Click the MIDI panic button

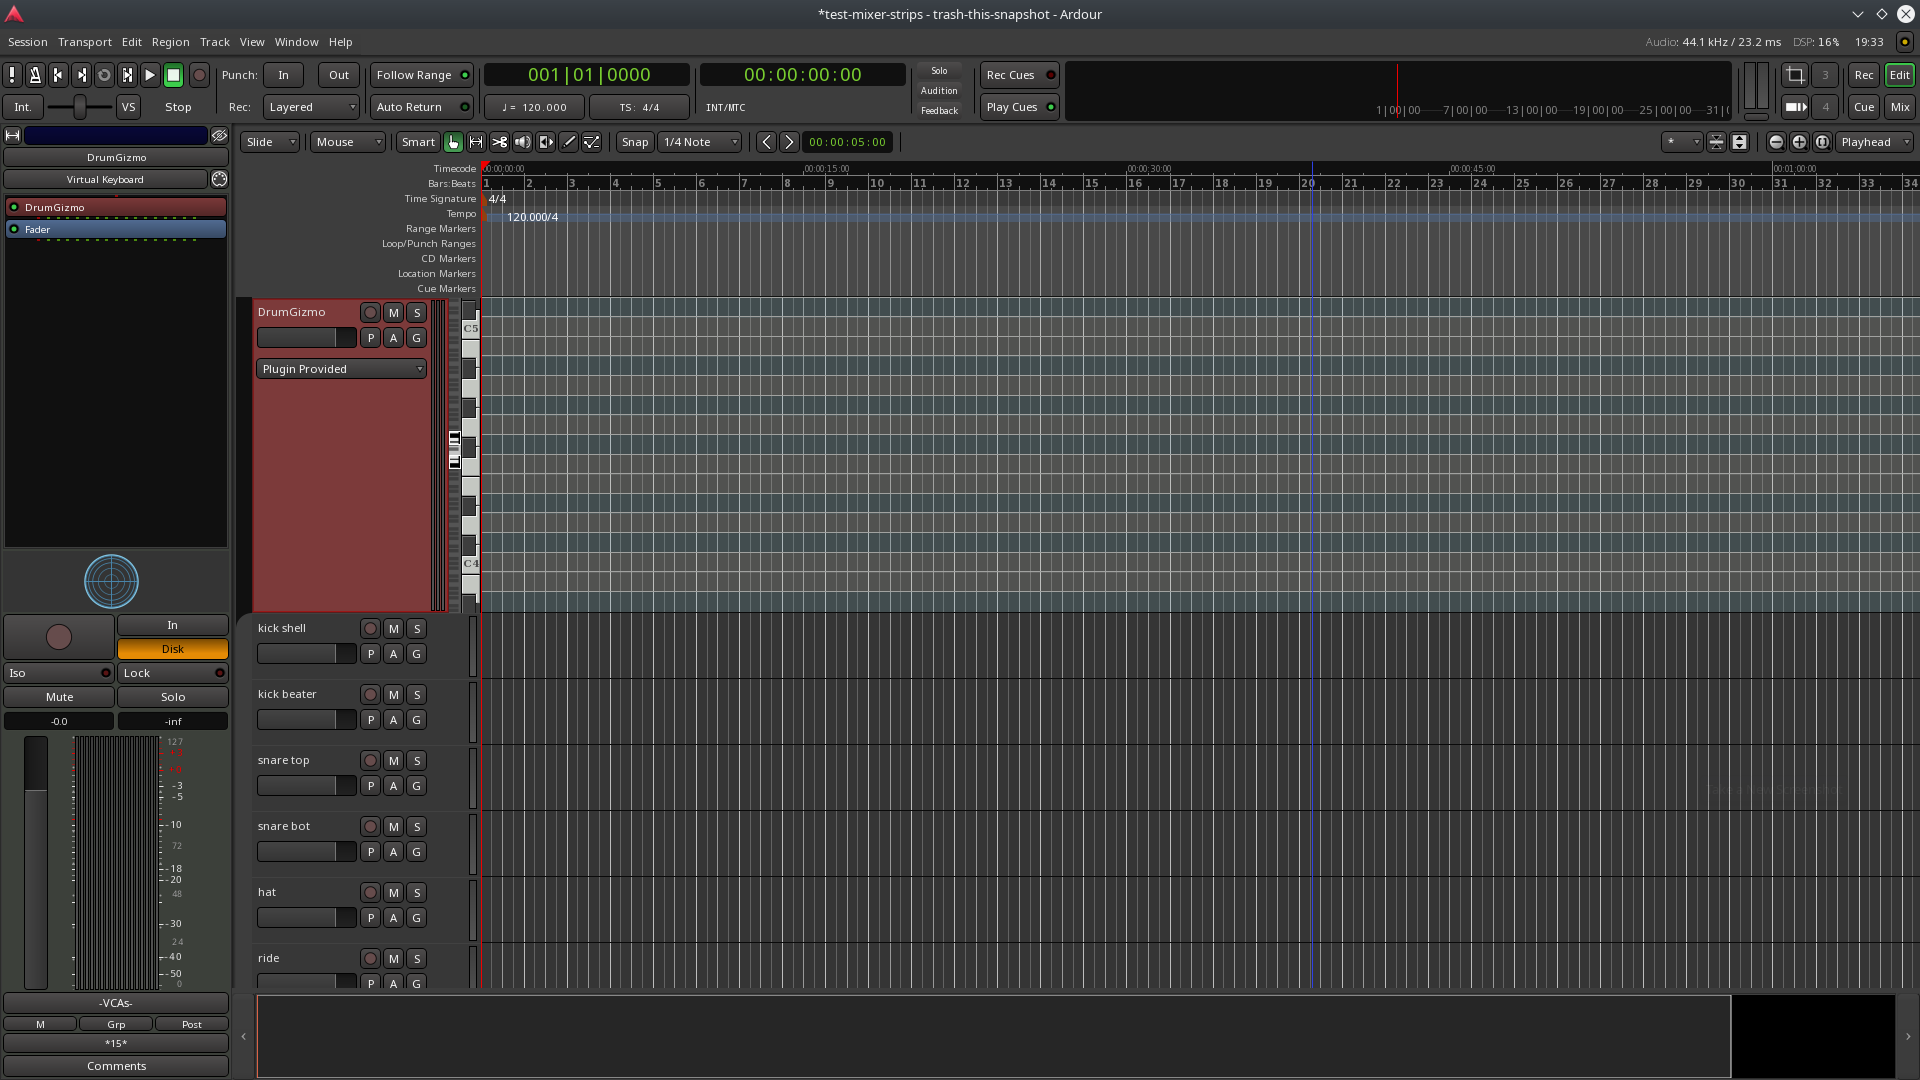[12, 75]
